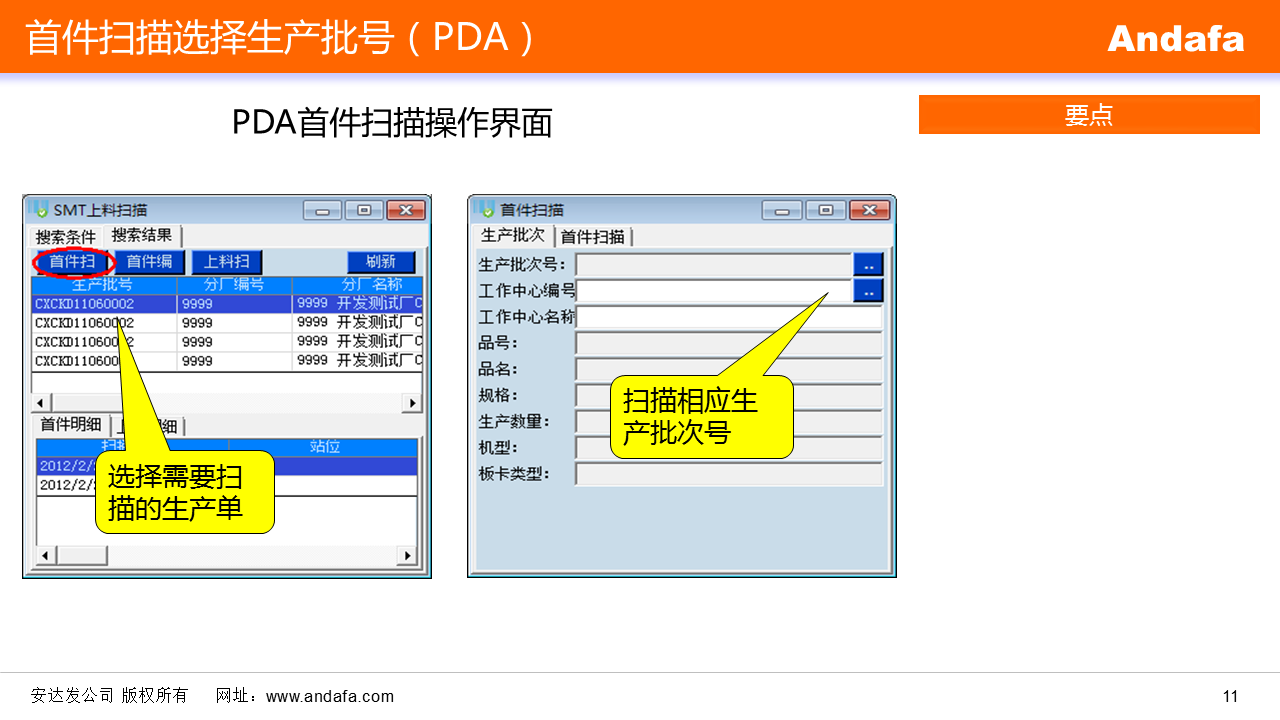
Task: Click the SMT上料扫描 title bar icon
Action: point(41,210)
